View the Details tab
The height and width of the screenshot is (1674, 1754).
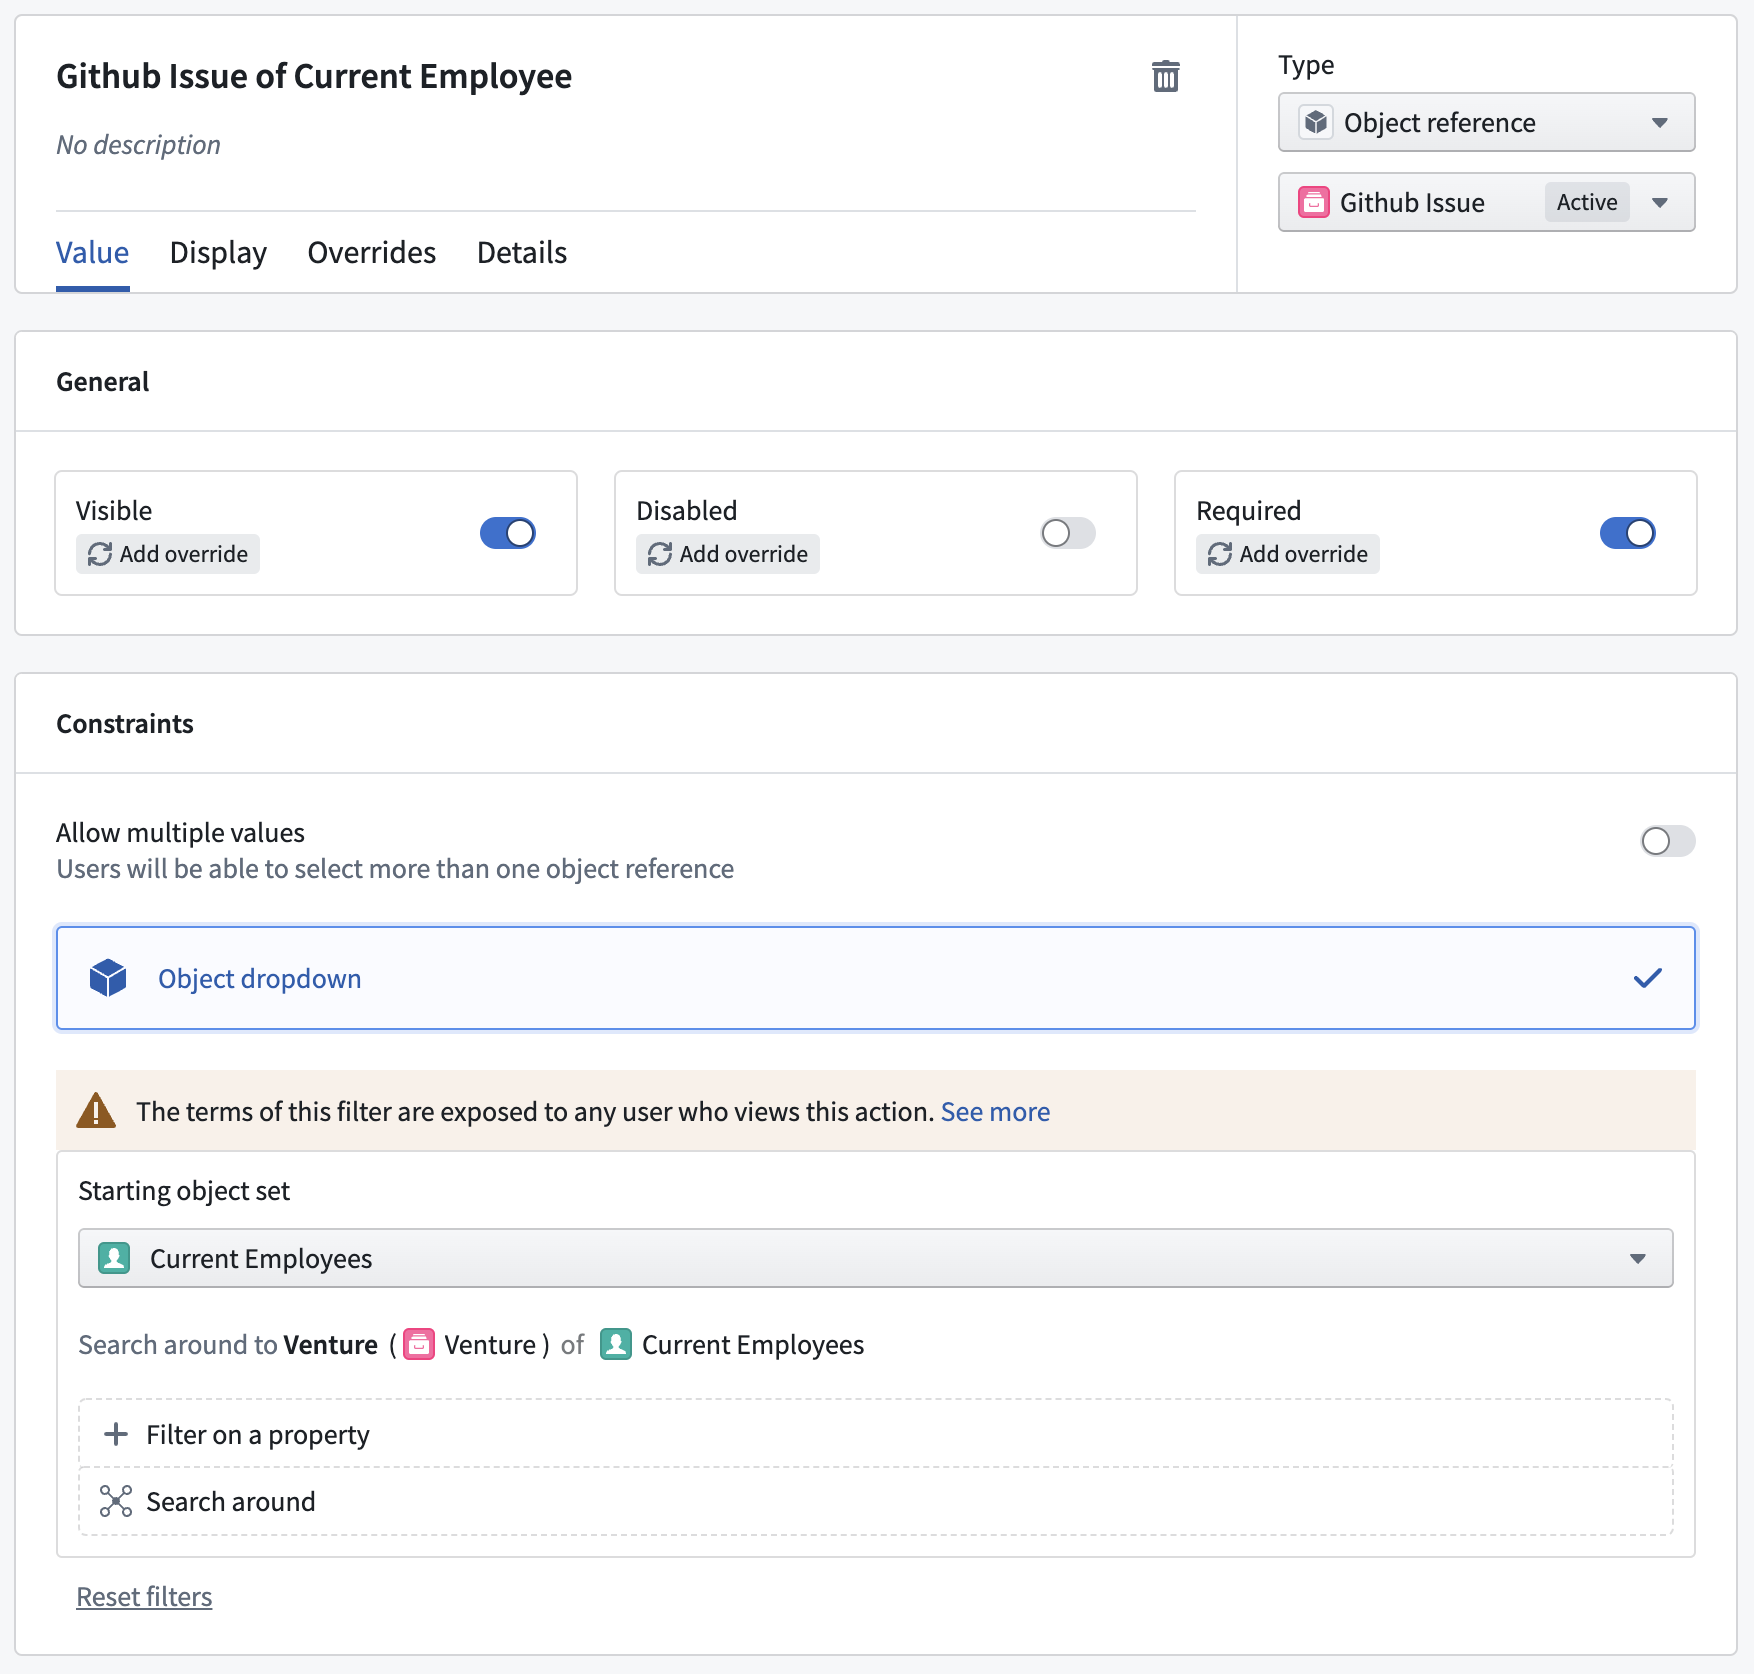point(522,253)
